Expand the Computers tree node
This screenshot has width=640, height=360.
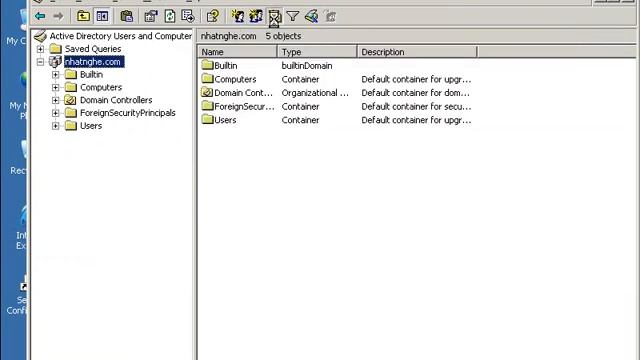(56, 87)
